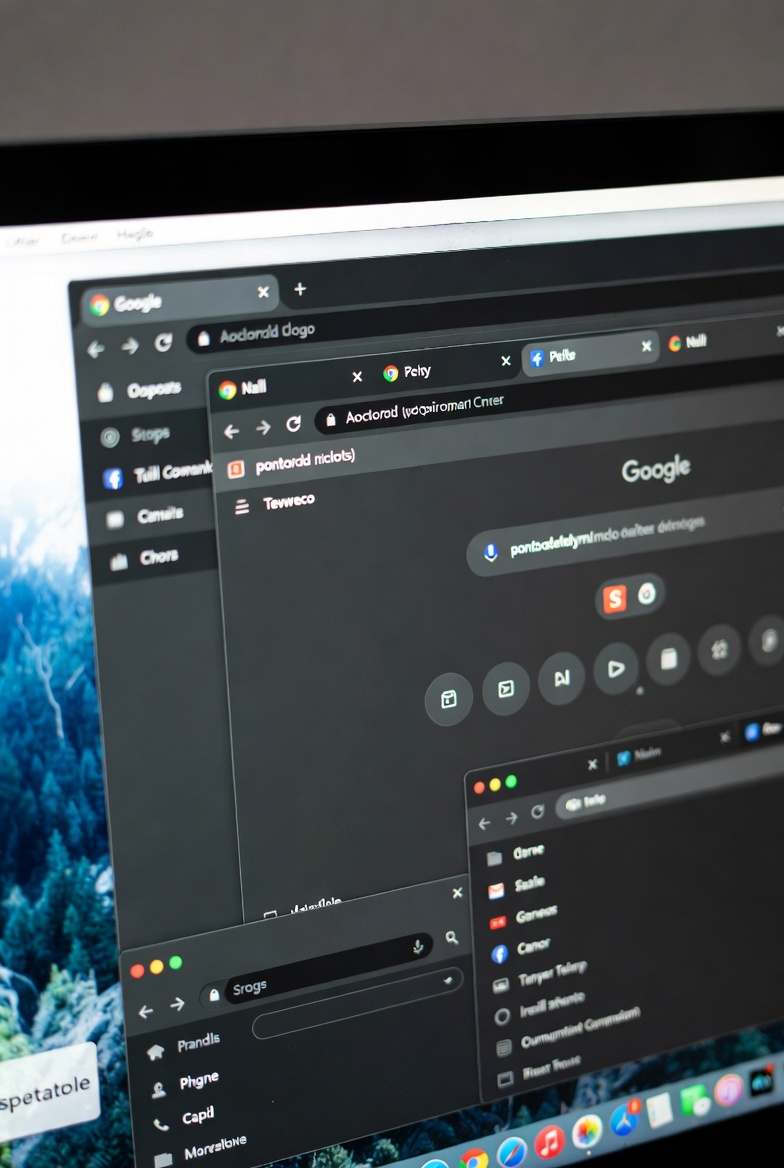Open a new tab with plus button
Image resolution: width=784 pixels, height=1168 pixels.
(299, 290)
